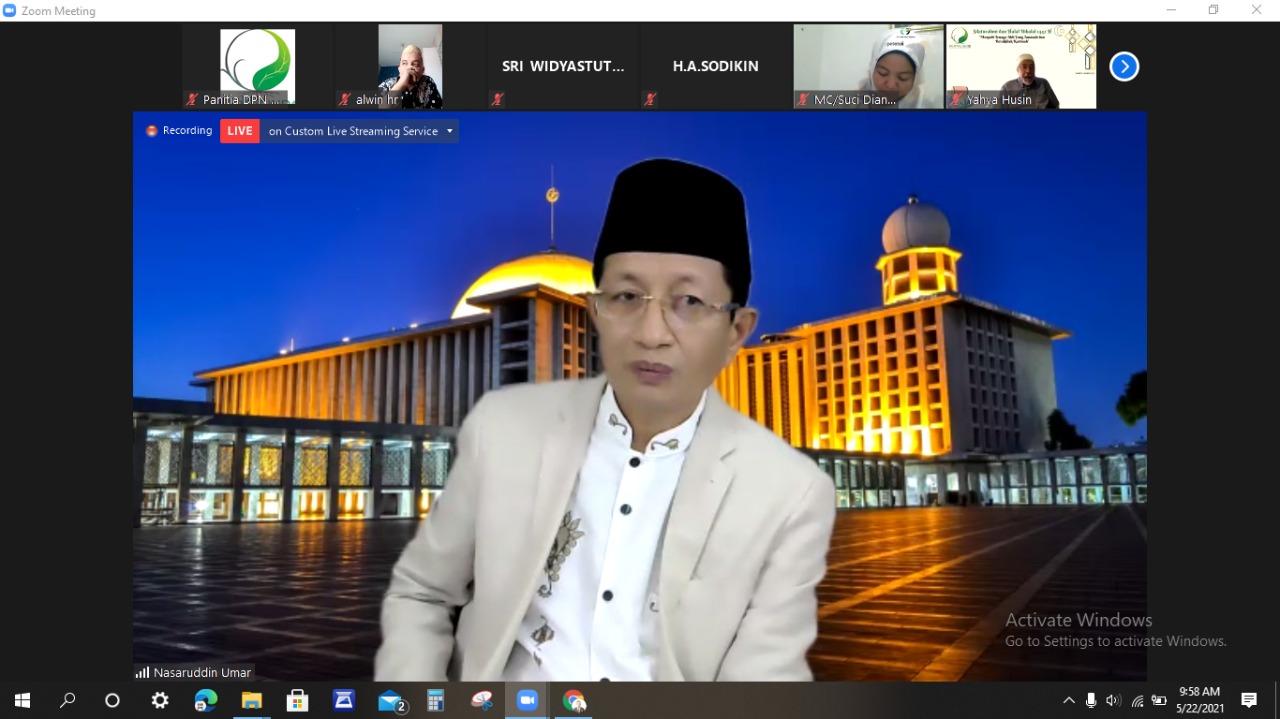This screenshot has height=719, width=1280.
Task: Select the Yahya Husin video thumbnail
Action: point(1021,66)
